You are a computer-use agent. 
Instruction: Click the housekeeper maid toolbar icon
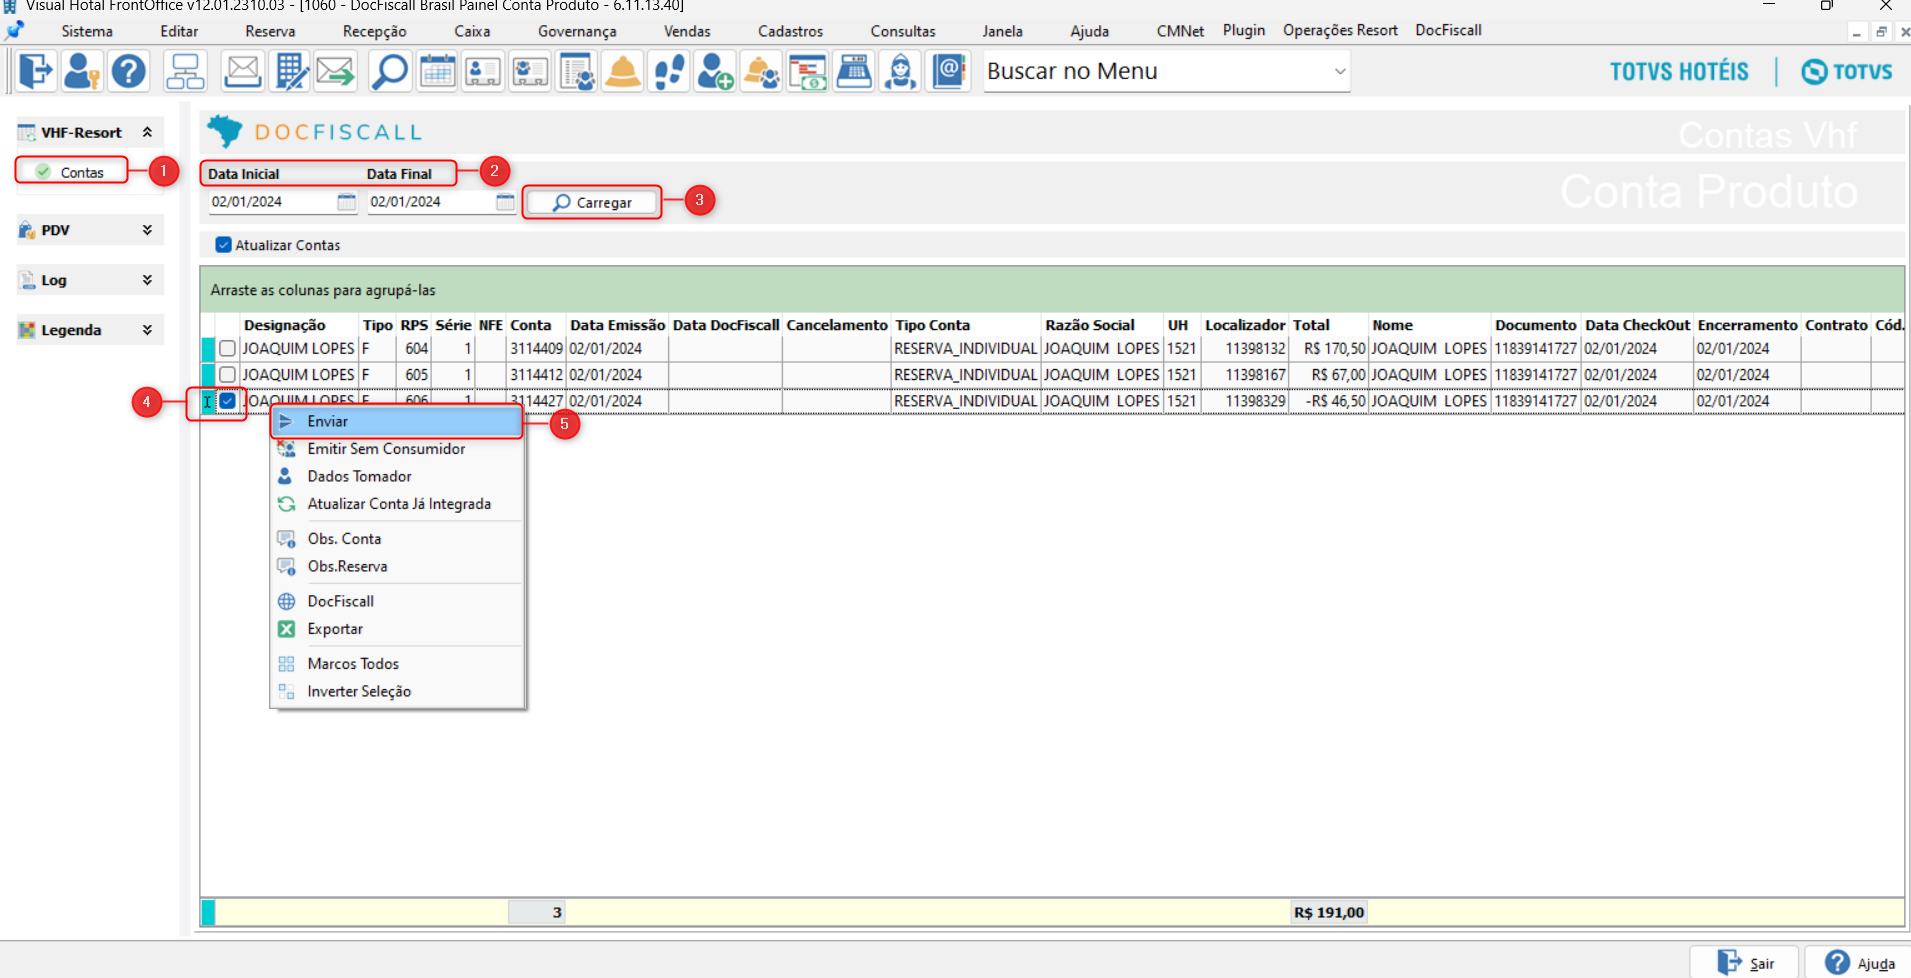click(900, 71)
